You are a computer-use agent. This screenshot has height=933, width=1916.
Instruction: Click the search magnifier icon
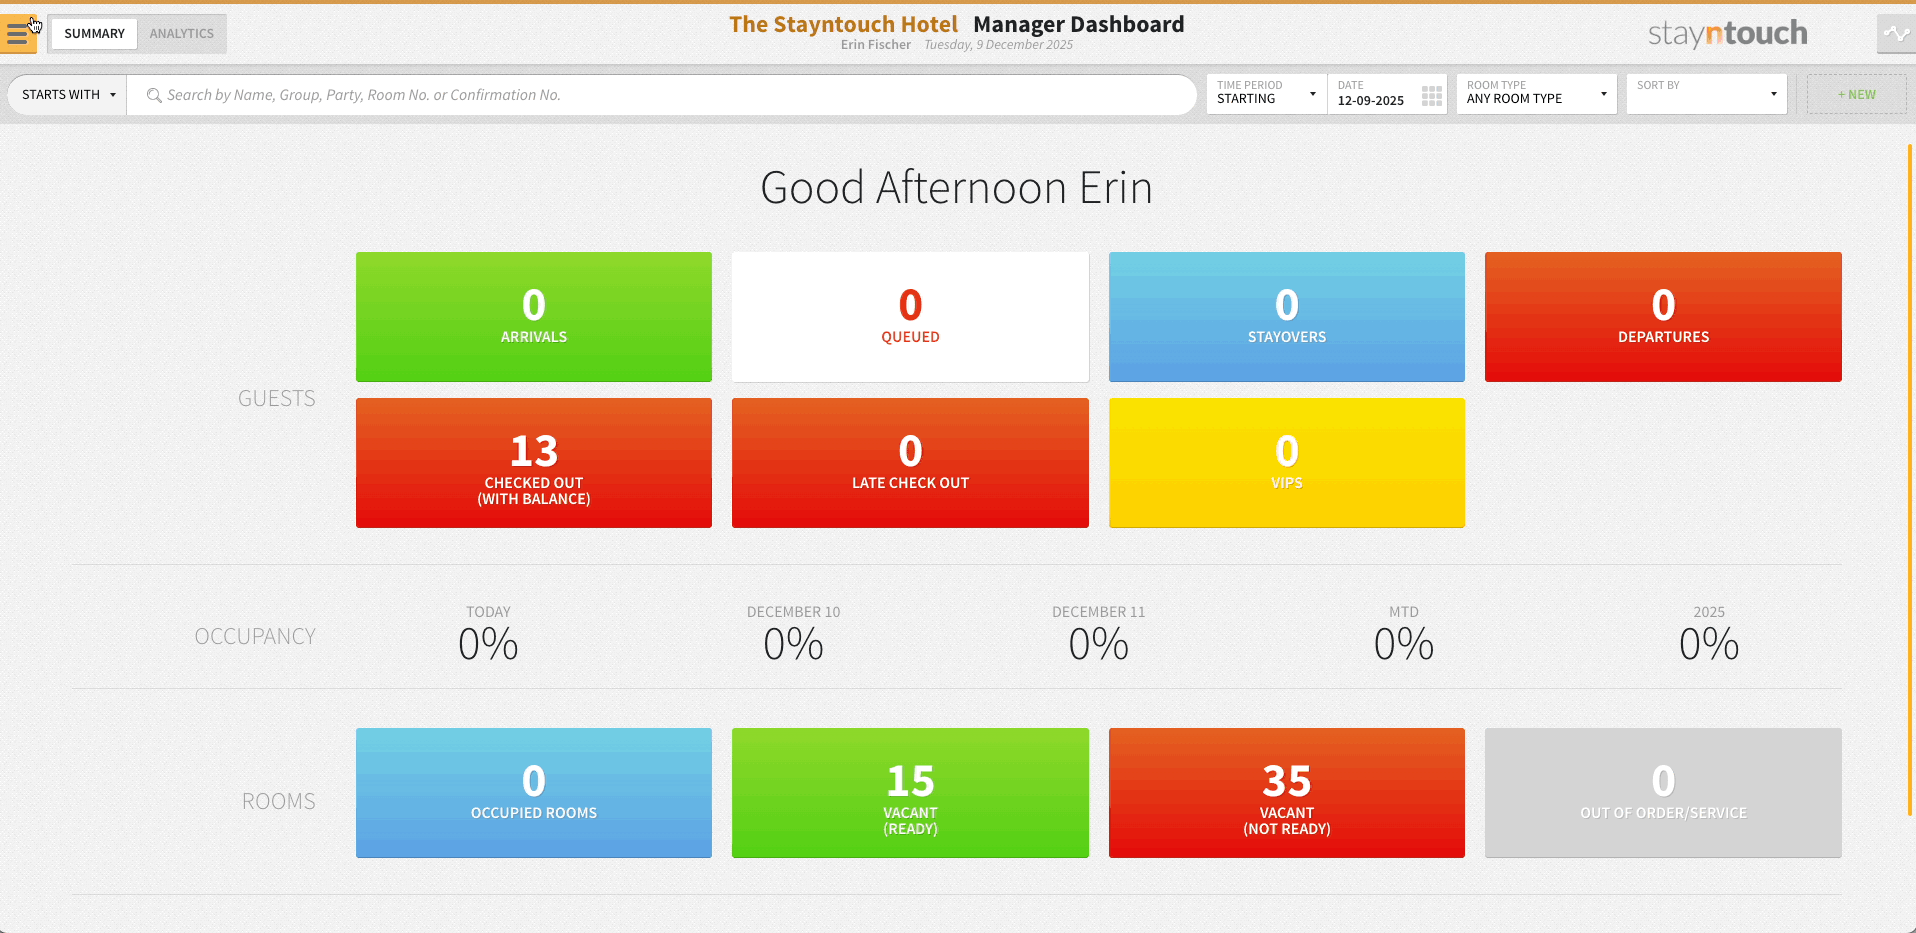coord(154,95)
